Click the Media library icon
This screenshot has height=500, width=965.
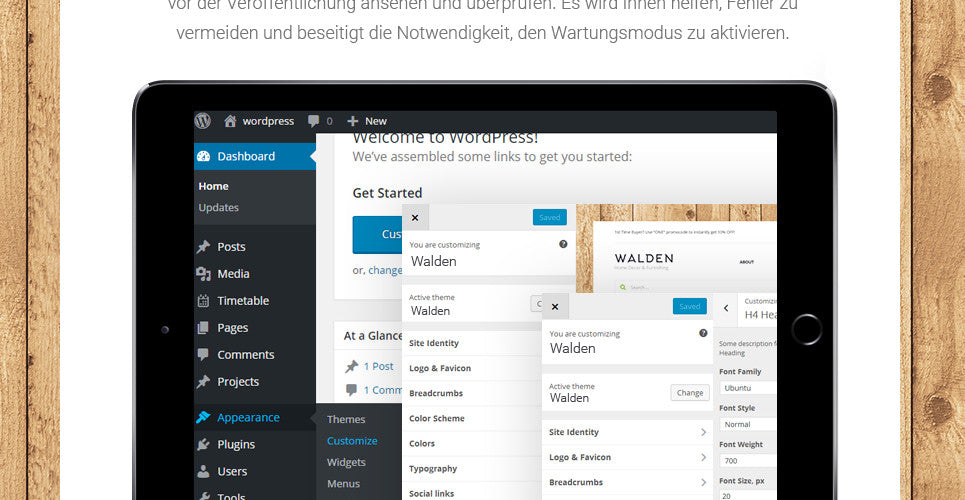203,274
